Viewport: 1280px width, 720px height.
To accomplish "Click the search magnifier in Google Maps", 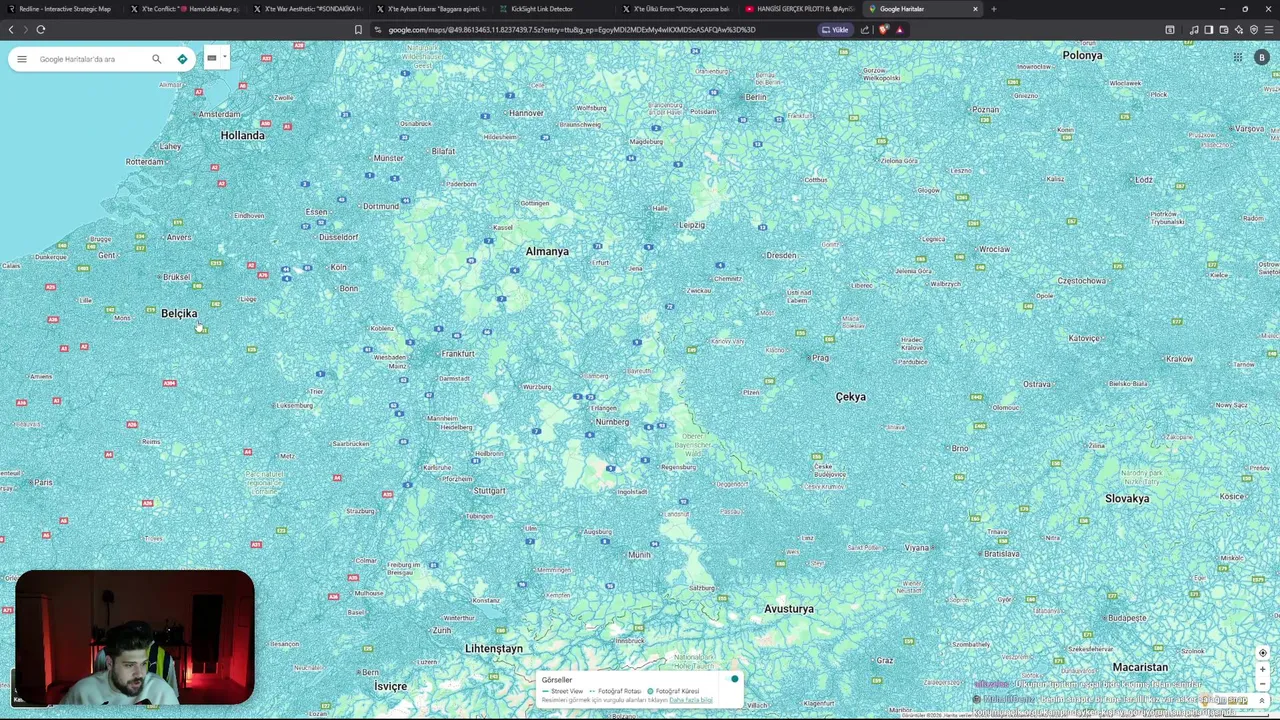I will (156, 59).
